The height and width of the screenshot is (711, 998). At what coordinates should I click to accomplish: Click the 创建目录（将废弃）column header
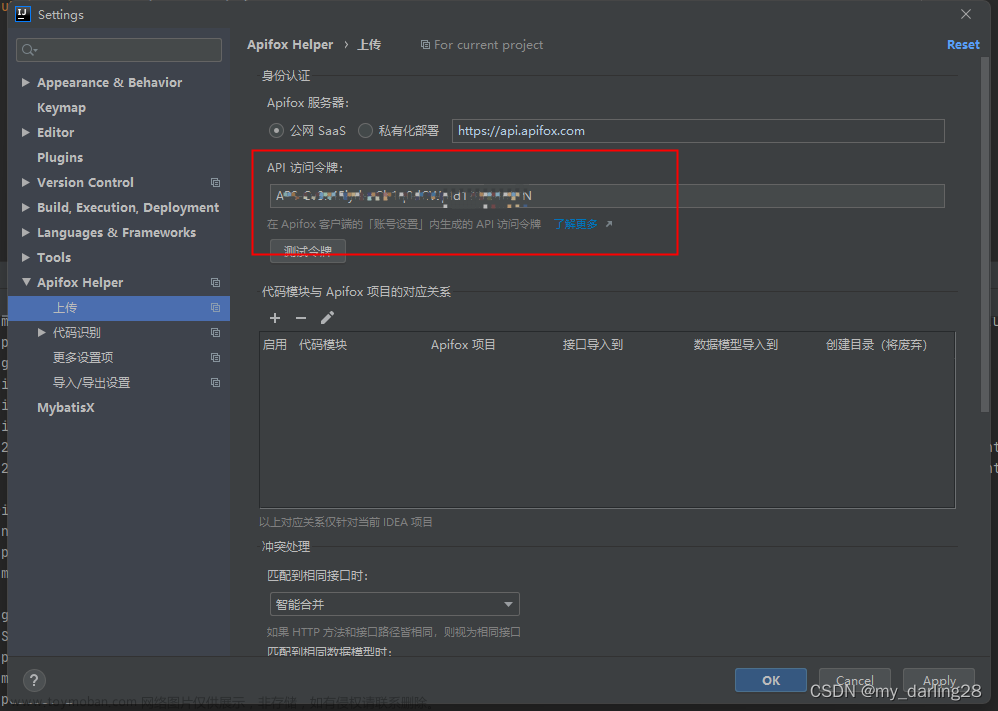point(876,345)
